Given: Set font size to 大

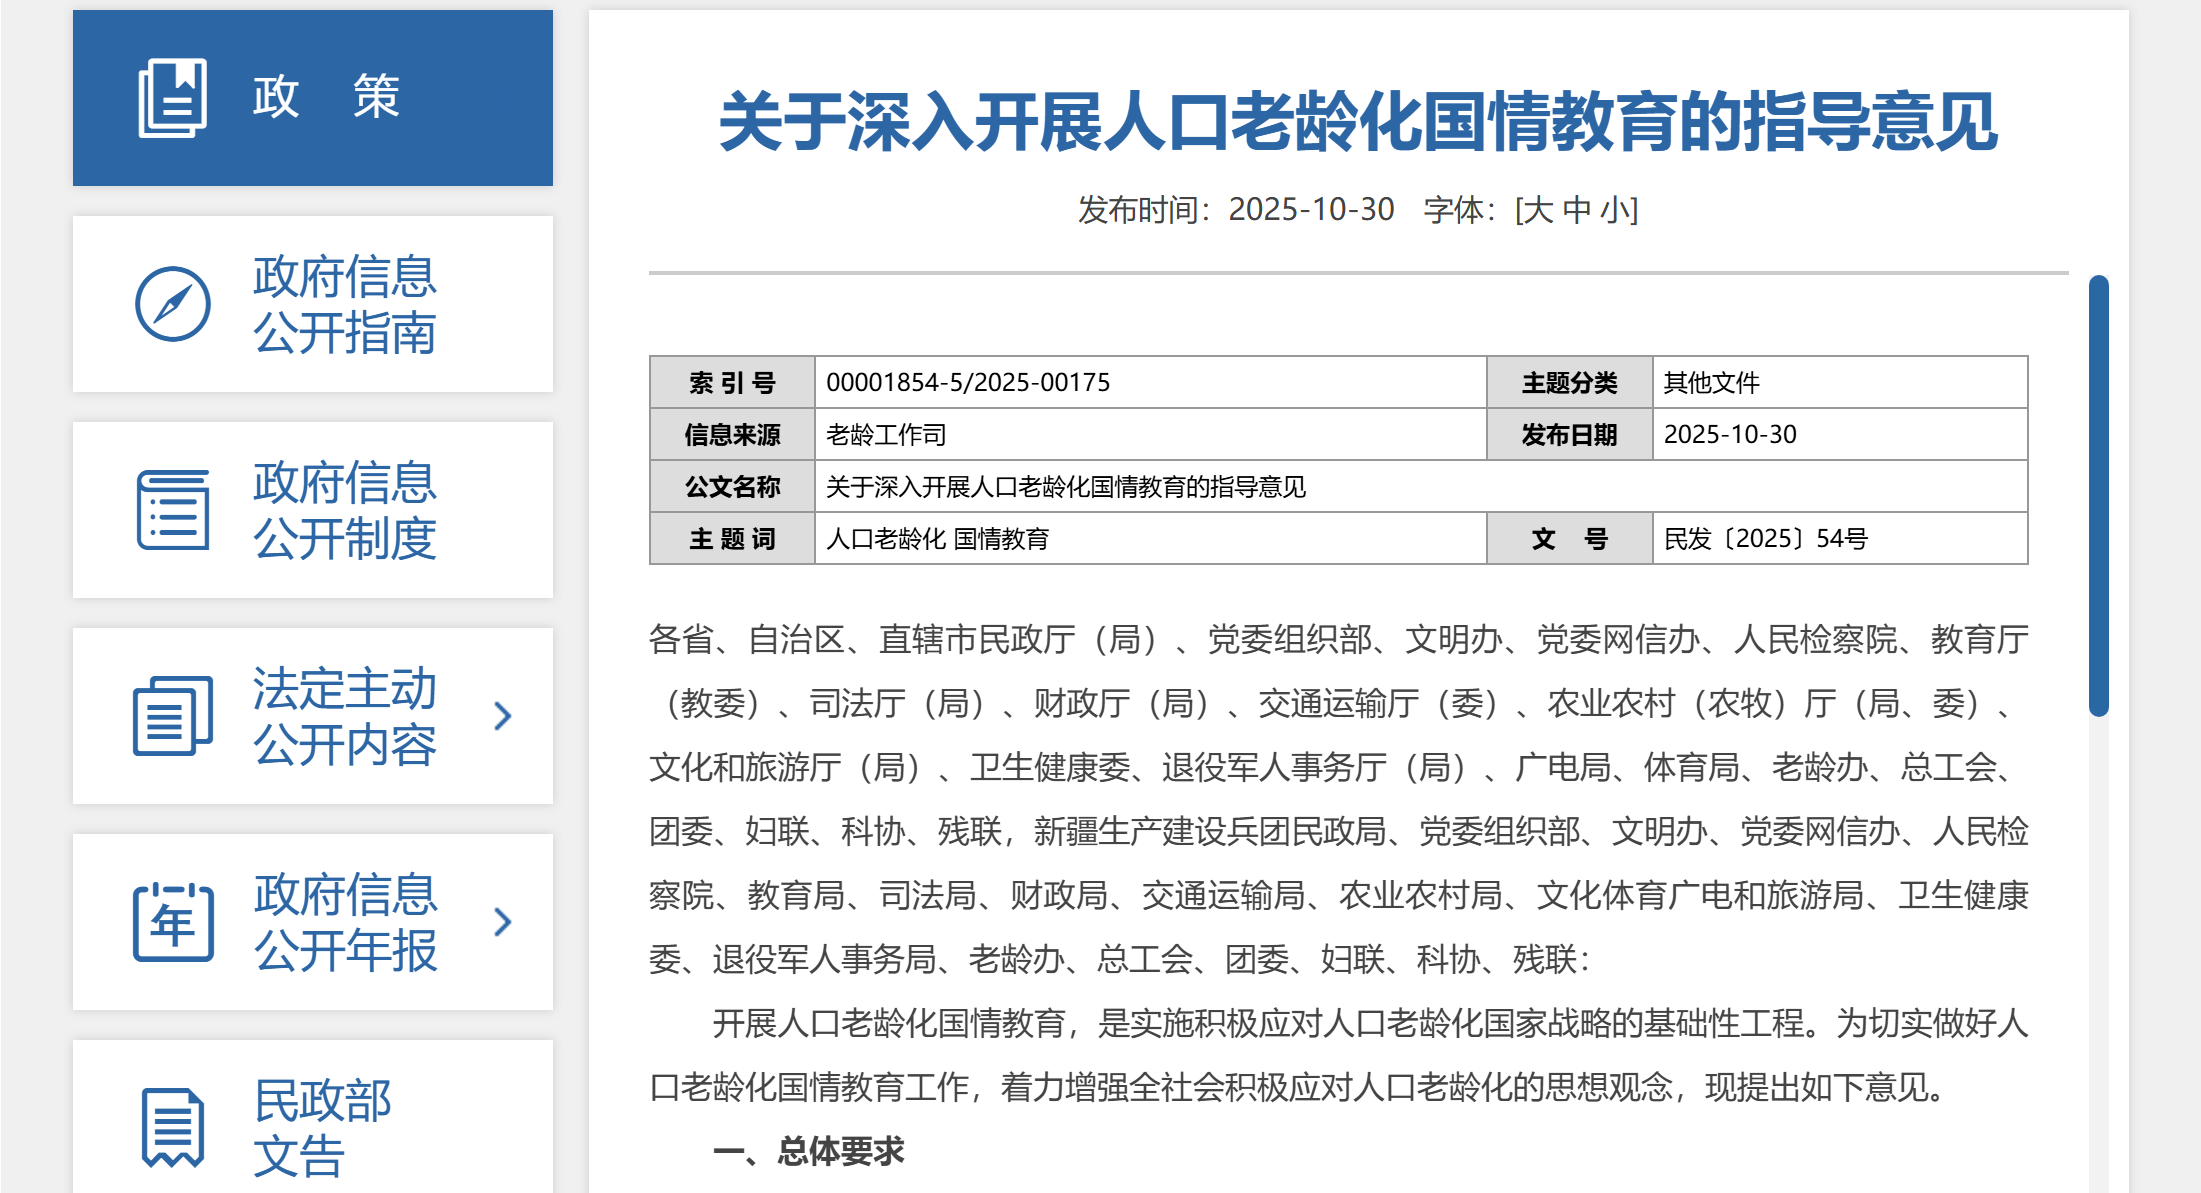Looking at the screenshot, I should tap(1539, 210).
